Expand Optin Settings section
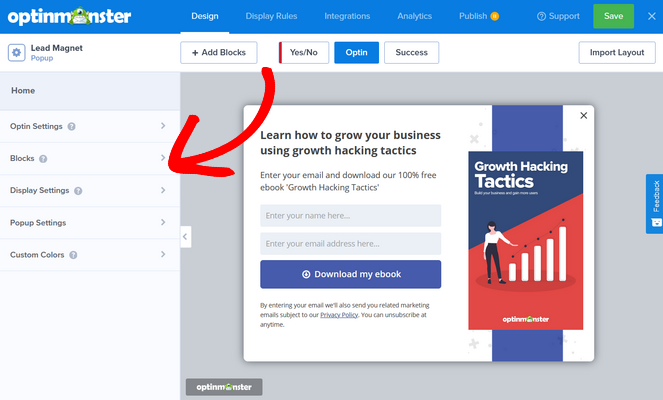The height and width of the screenshot is (400, 663). coord(90,126)
